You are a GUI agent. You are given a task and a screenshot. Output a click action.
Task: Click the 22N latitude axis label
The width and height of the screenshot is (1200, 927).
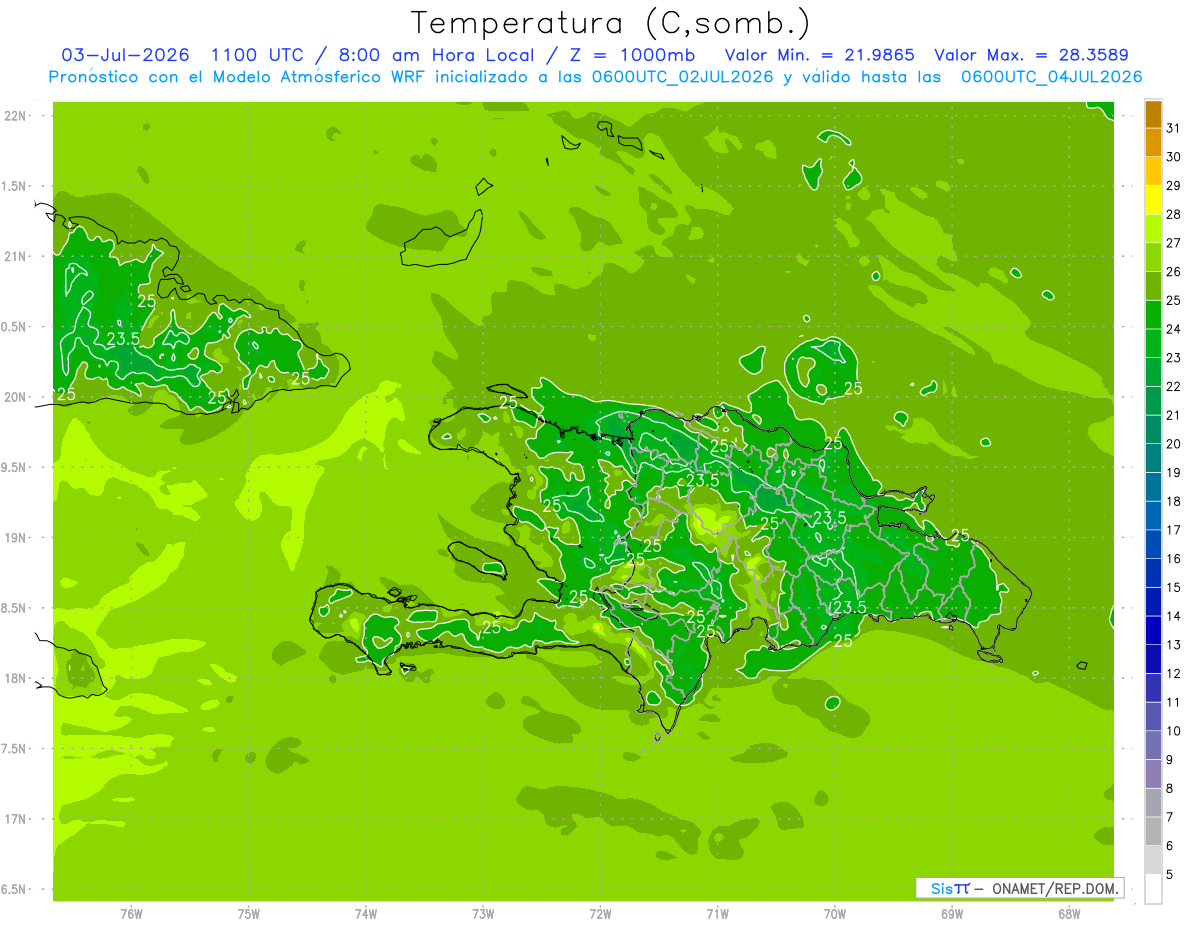click(x=15, y=116)
